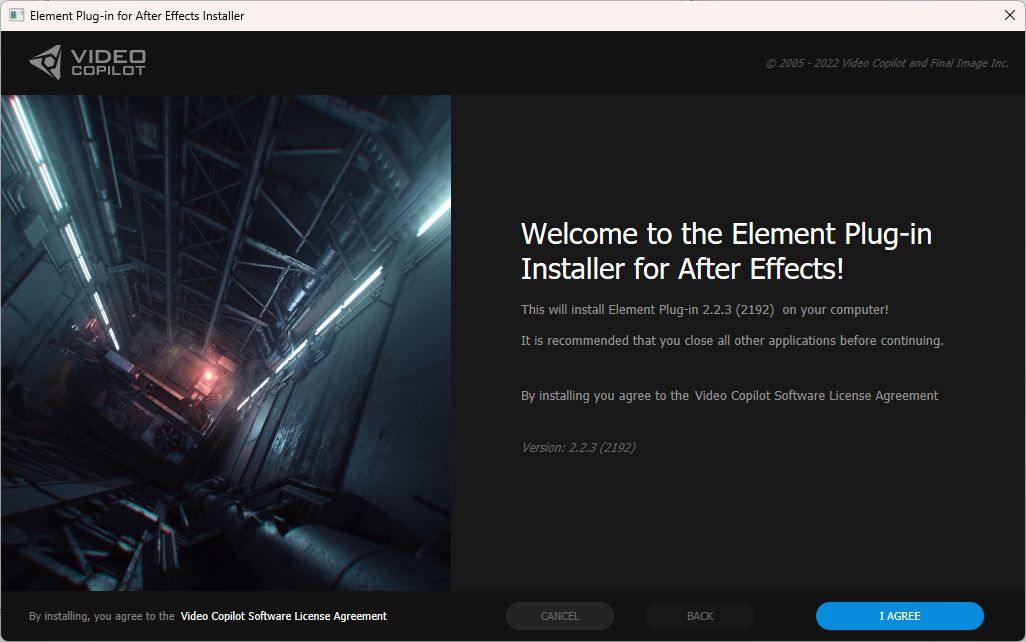Click the "This will install Element Plug-in" sentence
This screenshot has height=642, width=1026.
(x=704, y=310)
